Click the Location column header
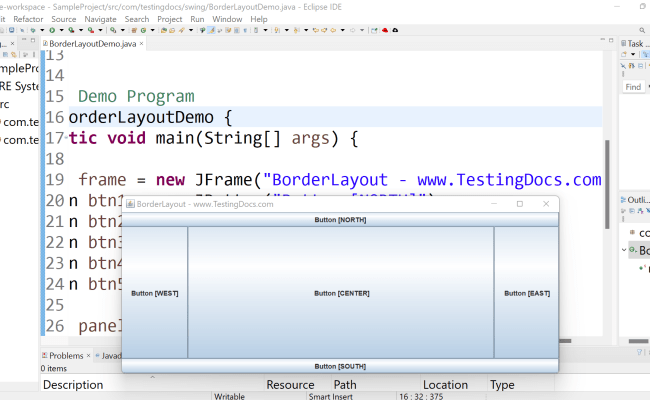Screen dimensions: 650x400 pyautogui.click(x=454, y=385)
